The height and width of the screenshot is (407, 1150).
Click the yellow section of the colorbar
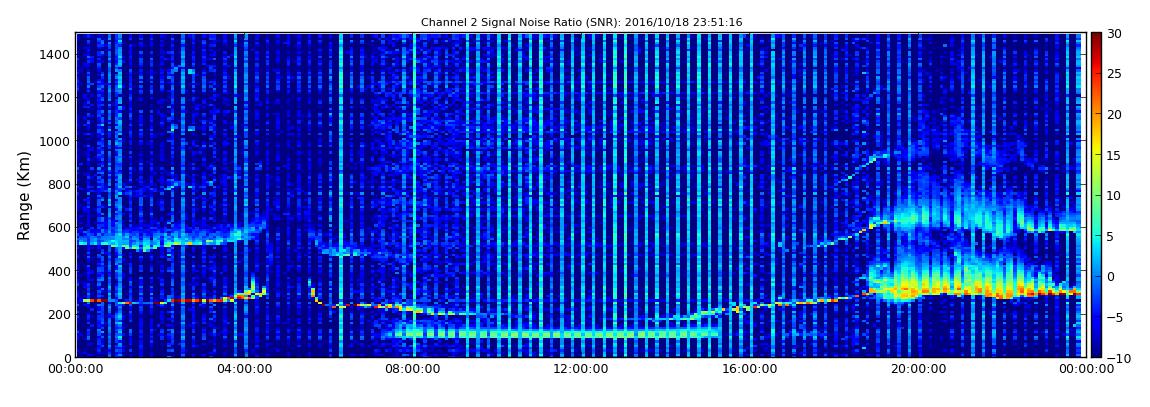(1096, 150)
